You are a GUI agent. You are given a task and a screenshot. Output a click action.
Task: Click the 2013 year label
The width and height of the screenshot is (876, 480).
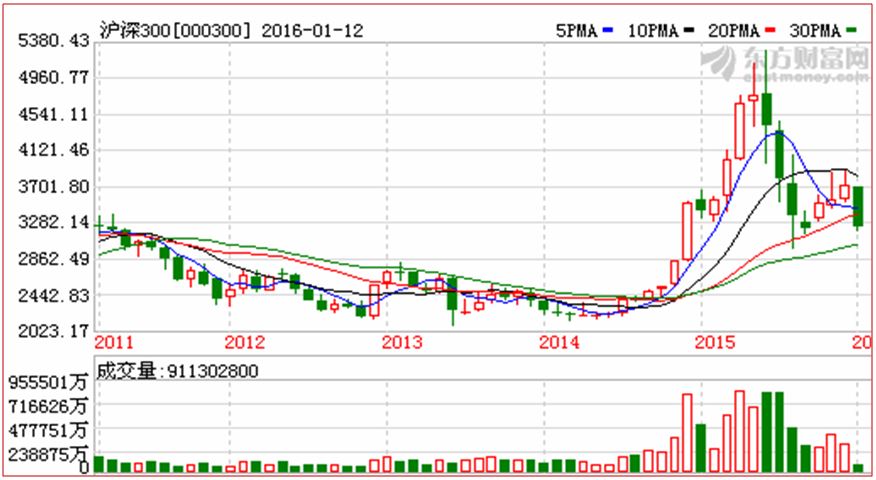click(x=402, y=342)
